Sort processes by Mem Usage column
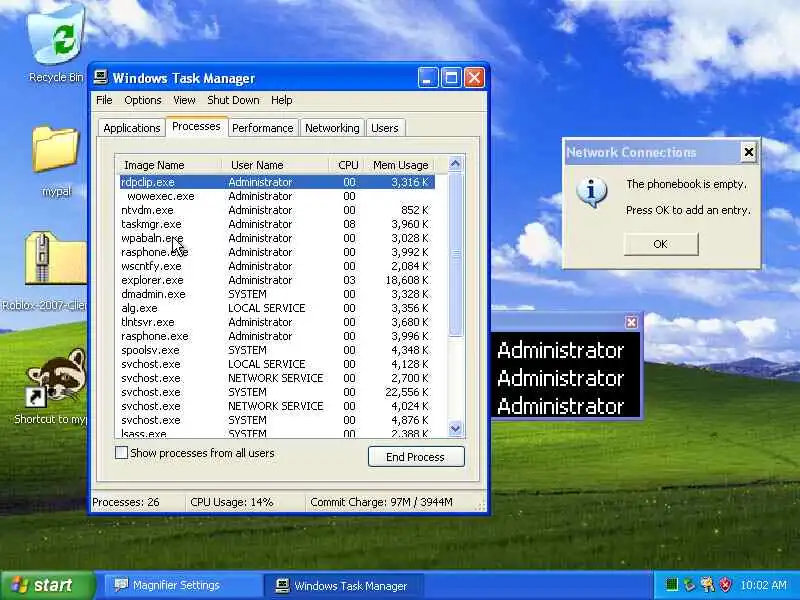The image size is (800, 600). (401, 165)
